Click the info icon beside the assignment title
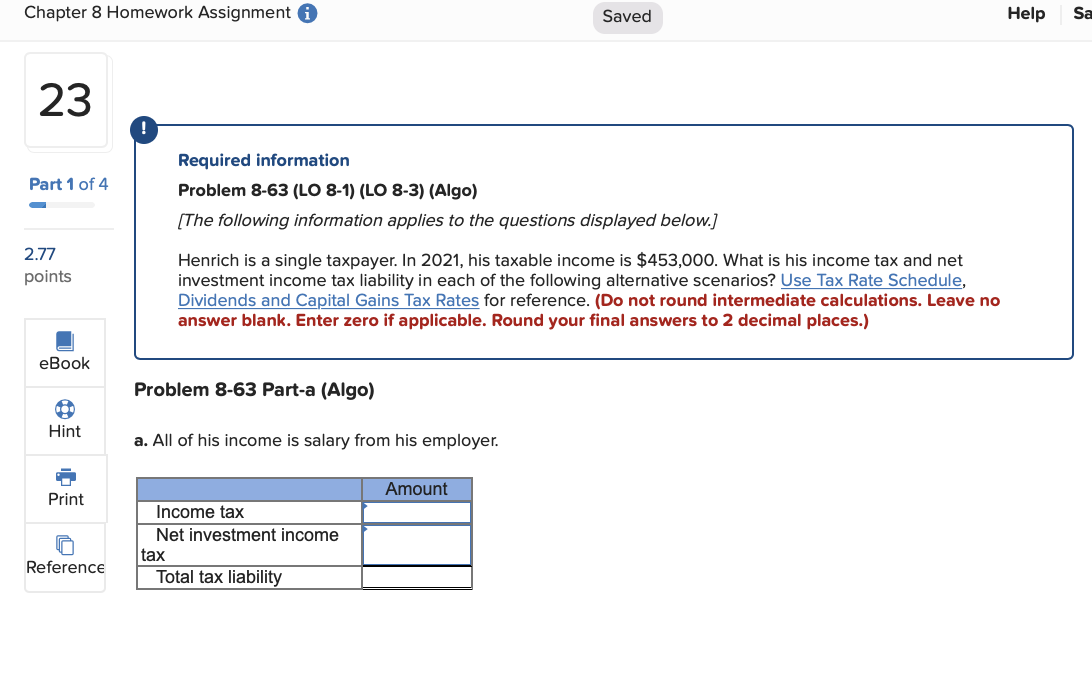This screenshot has height=674, width=1092. tap(306, 13)
